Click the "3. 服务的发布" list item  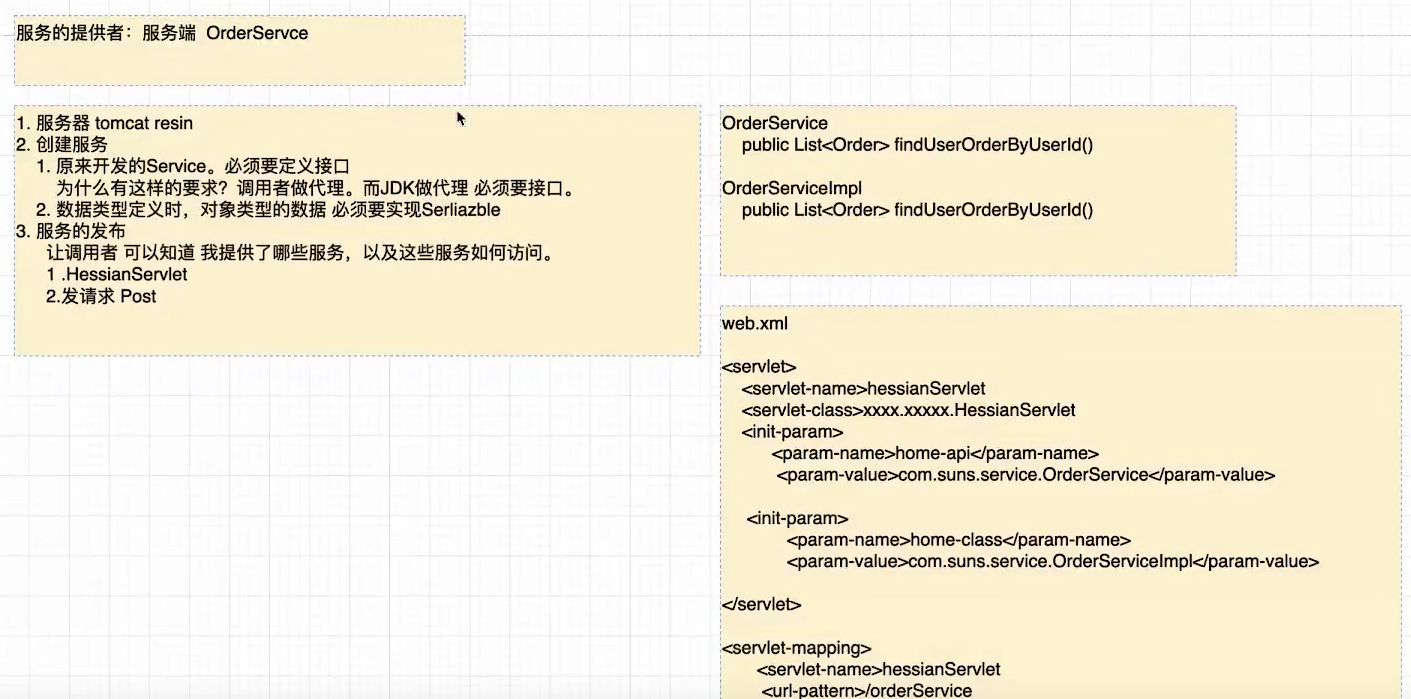71,232
